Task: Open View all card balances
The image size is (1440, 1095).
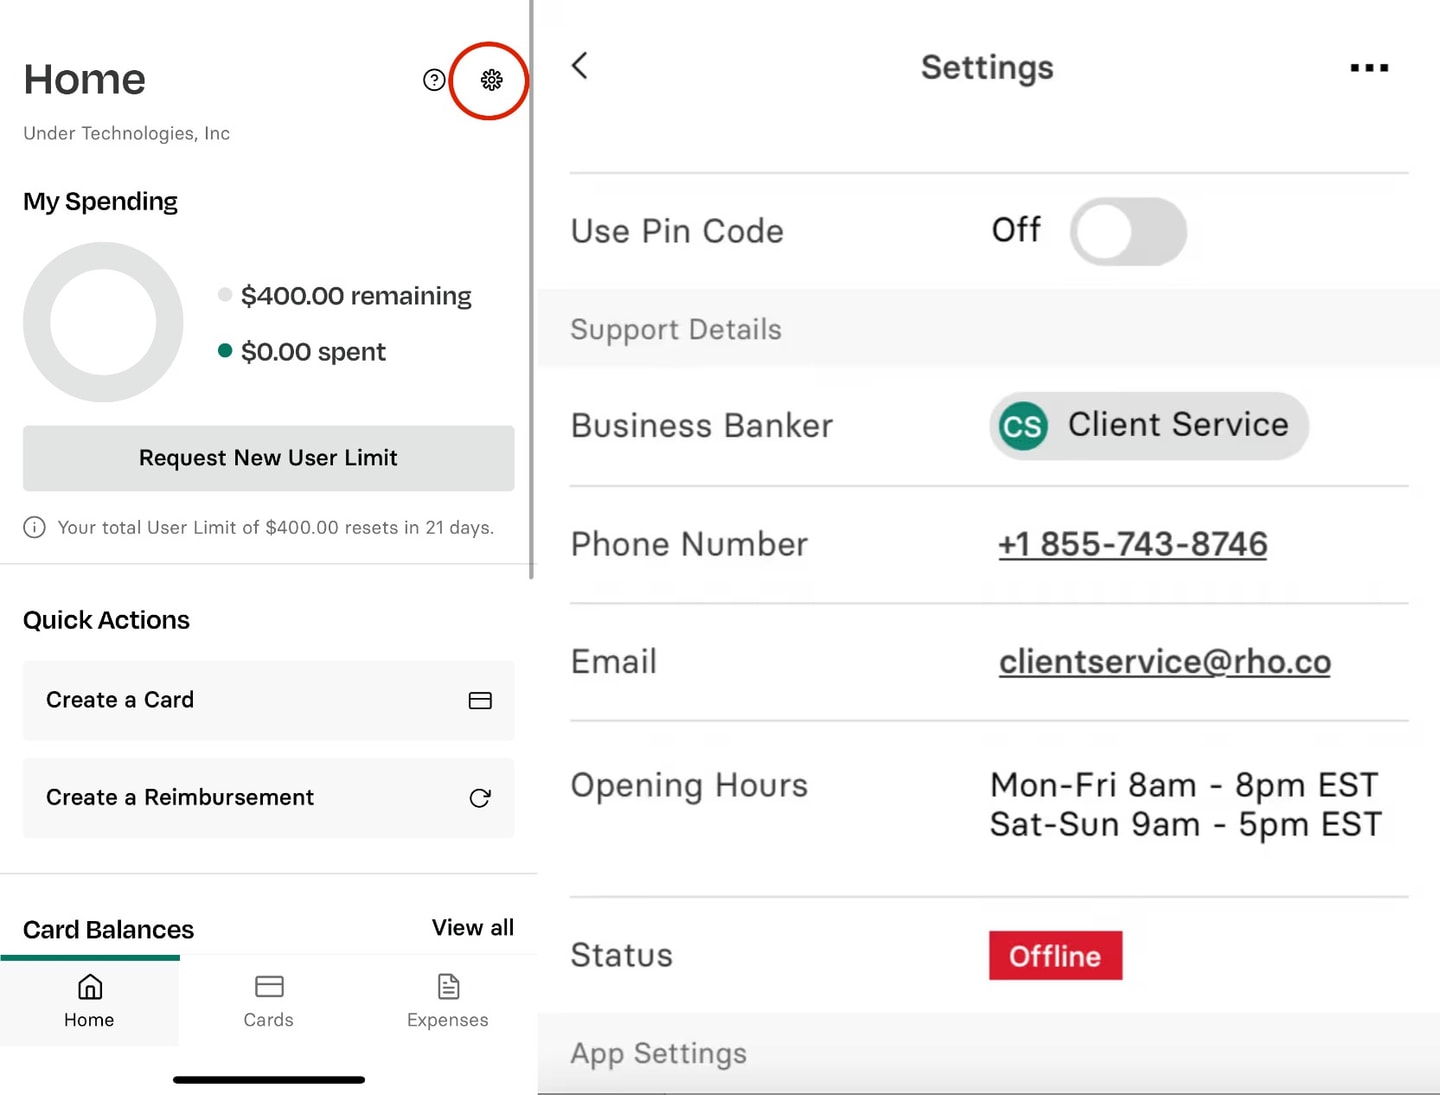Action: pos(472,927)
